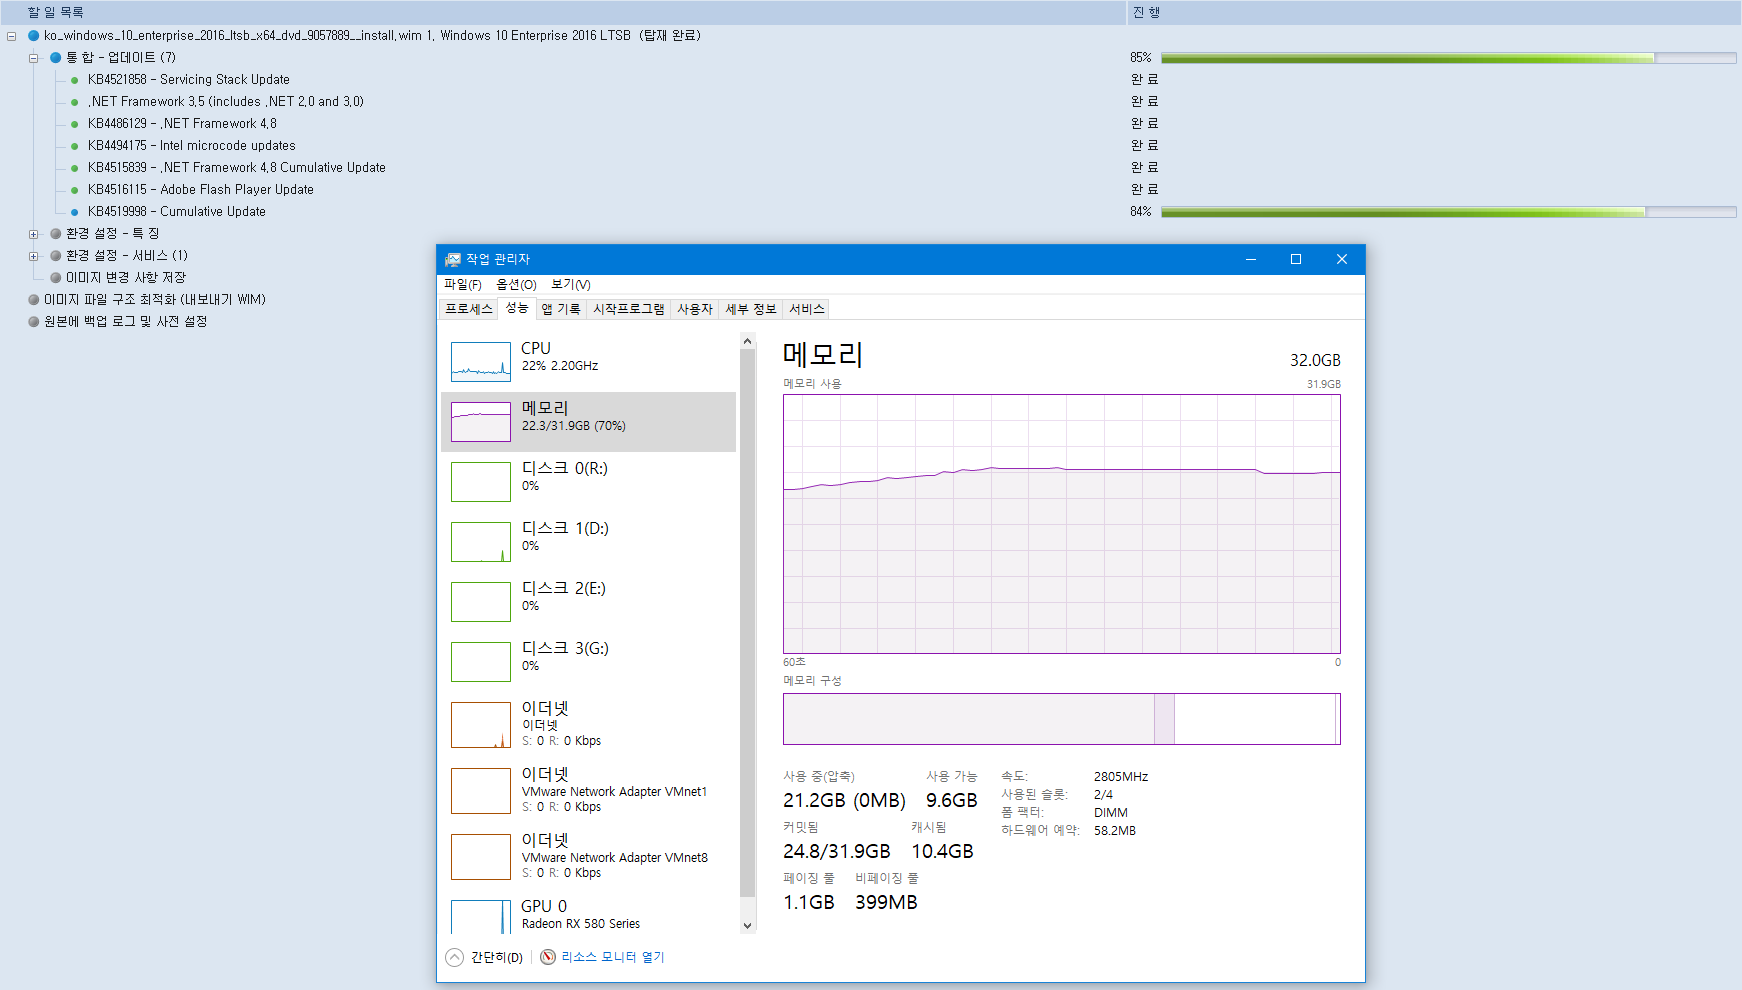Click Task Manager title bar icon

click(453, 259)
